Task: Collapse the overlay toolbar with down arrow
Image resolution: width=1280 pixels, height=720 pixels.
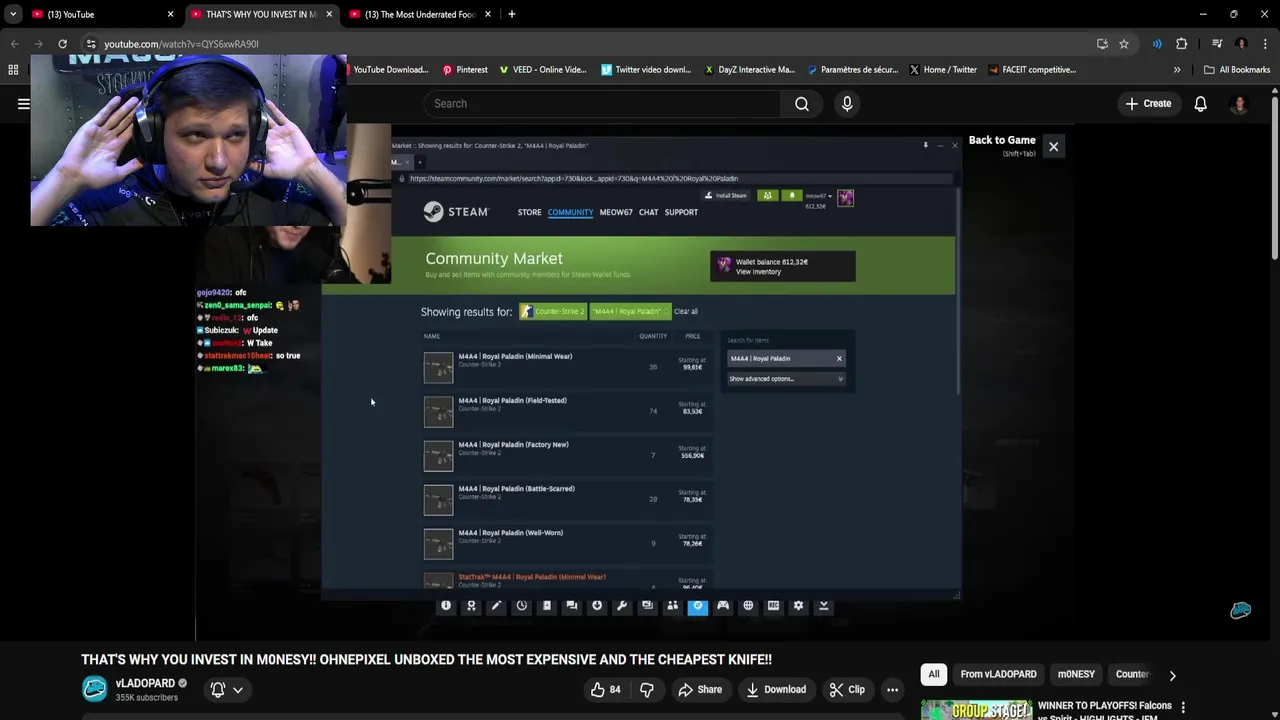Action: 824,606
